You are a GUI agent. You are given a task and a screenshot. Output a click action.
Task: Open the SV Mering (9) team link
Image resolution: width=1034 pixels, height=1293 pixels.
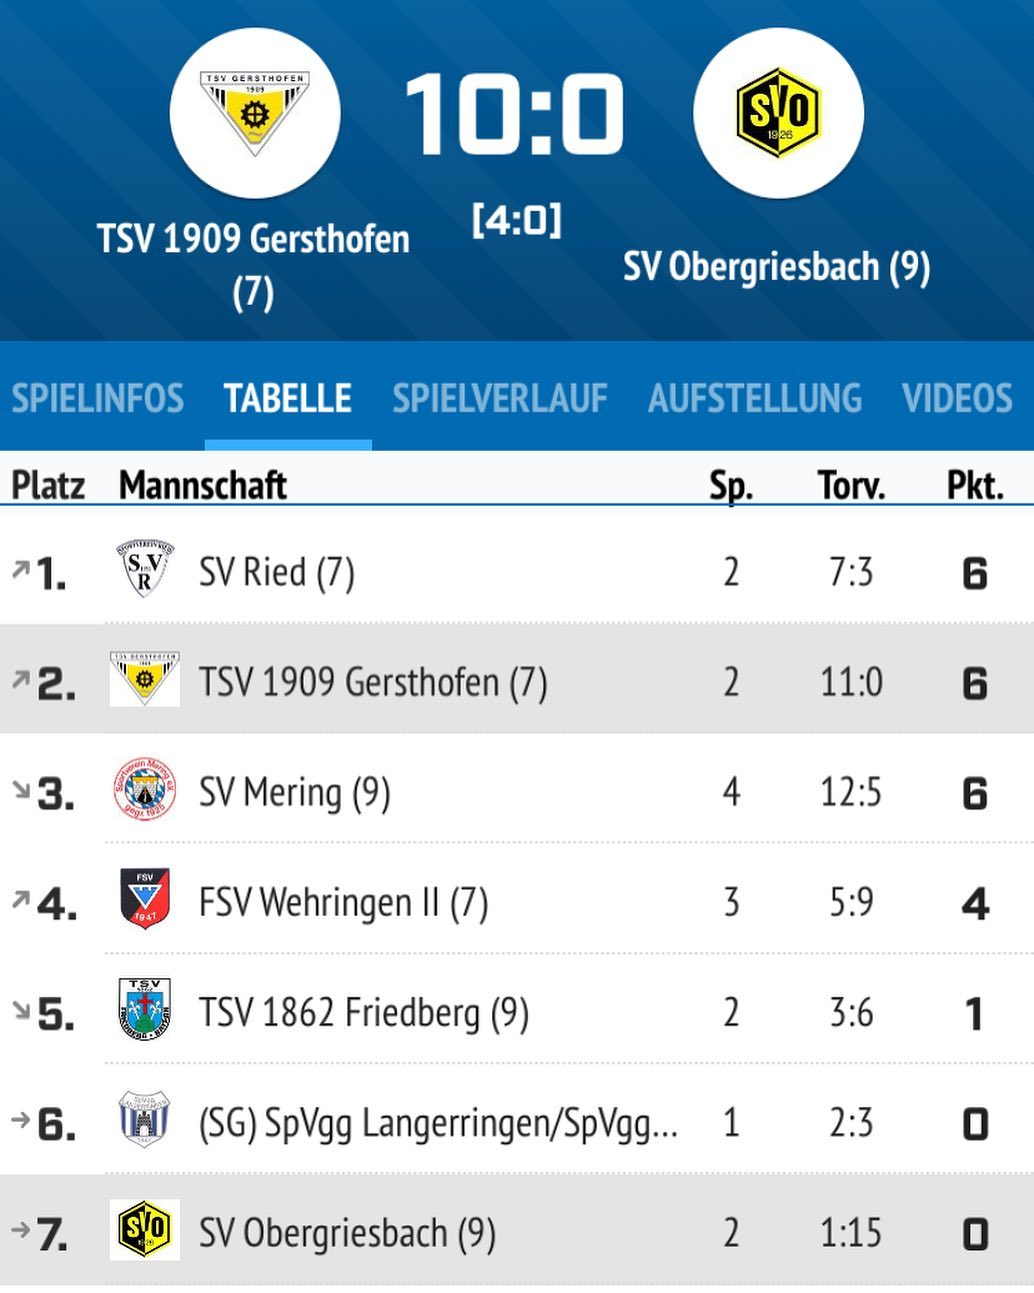pyautogui.click(x=295, y=793)
